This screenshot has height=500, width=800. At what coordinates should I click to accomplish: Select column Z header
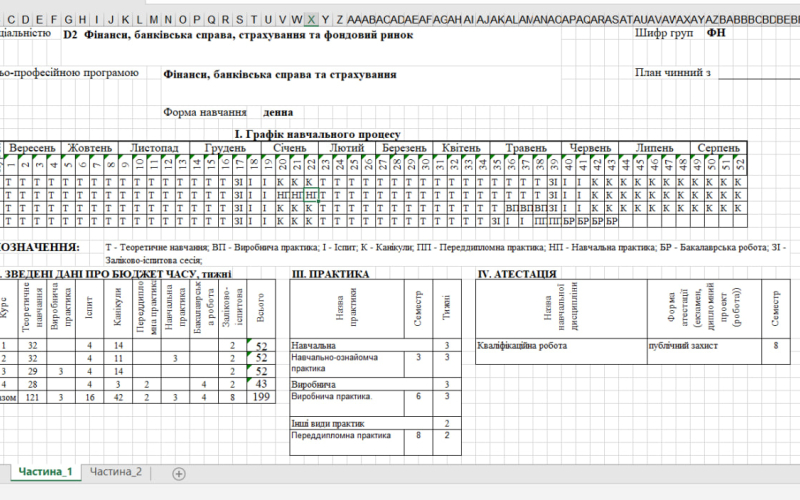point(340,20)
